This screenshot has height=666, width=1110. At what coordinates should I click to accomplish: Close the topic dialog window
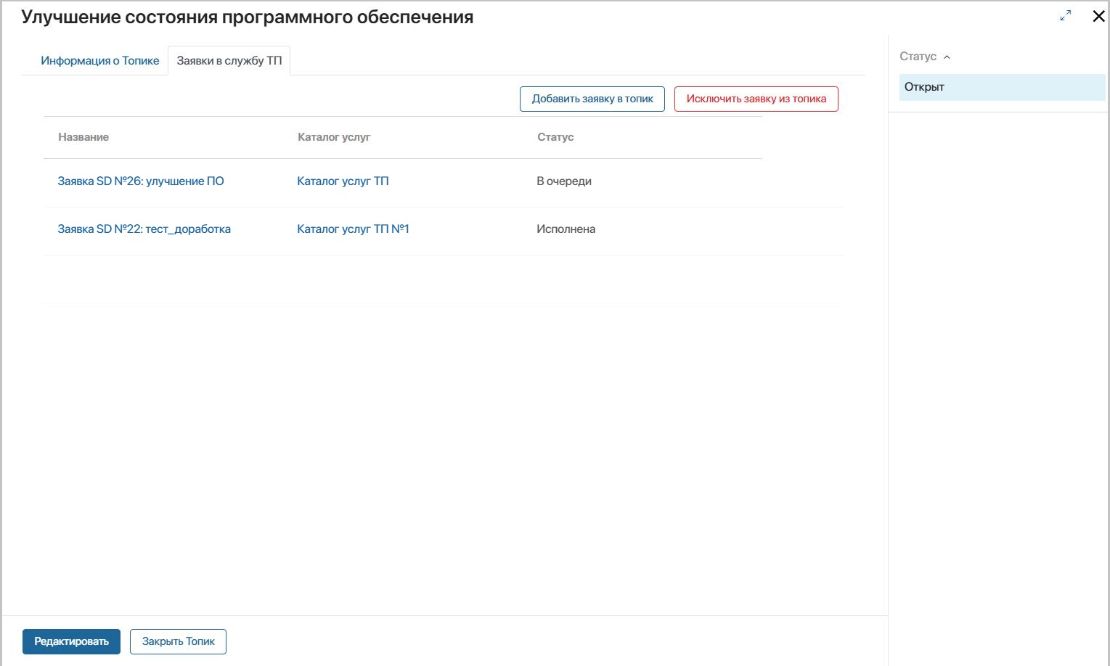point(1099,16)
